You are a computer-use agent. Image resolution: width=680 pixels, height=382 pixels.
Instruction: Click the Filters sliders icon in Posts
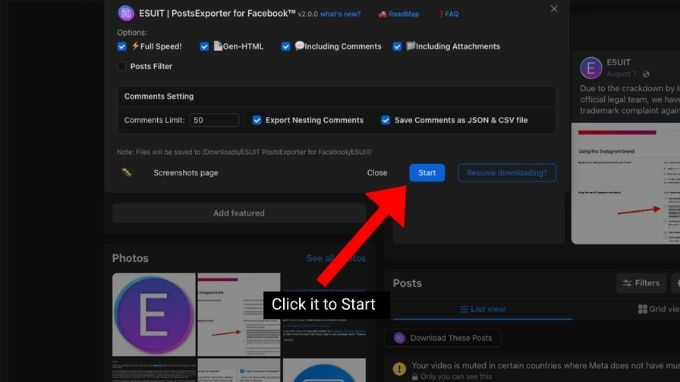coord(627,283)
